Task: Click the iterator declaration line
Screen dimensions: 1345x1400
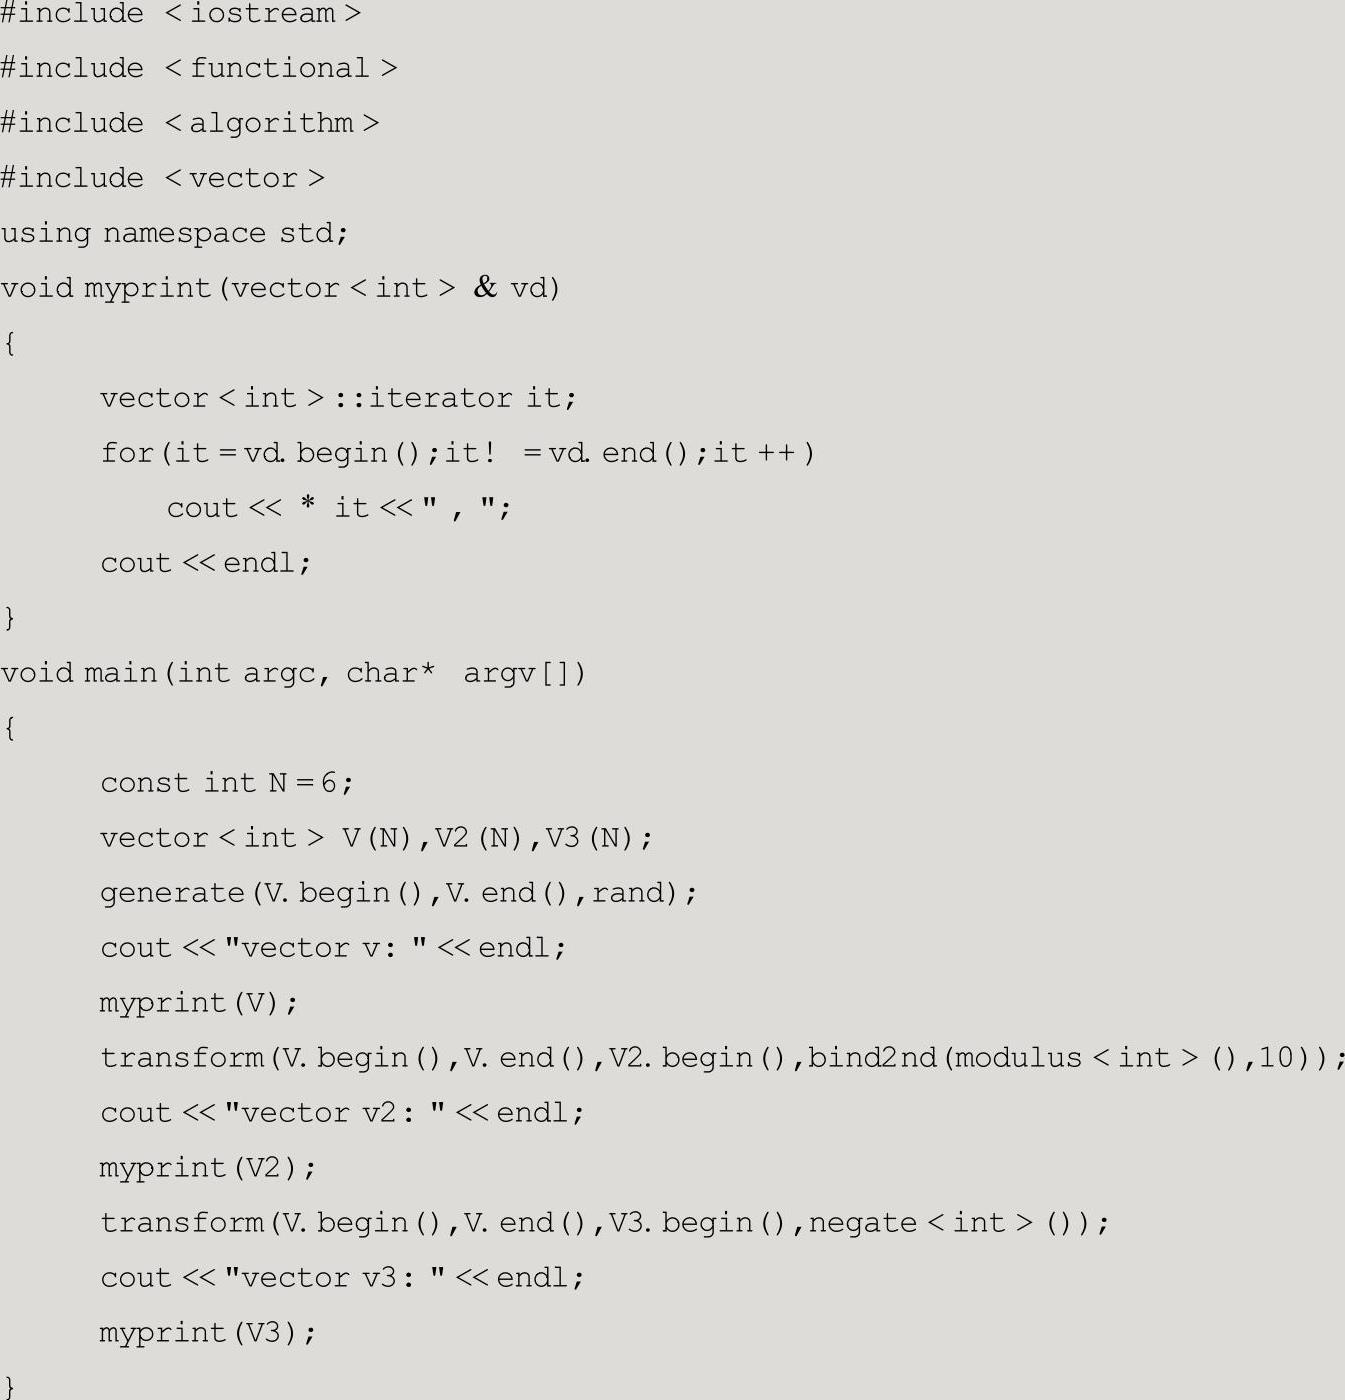Action: point(338,398)
